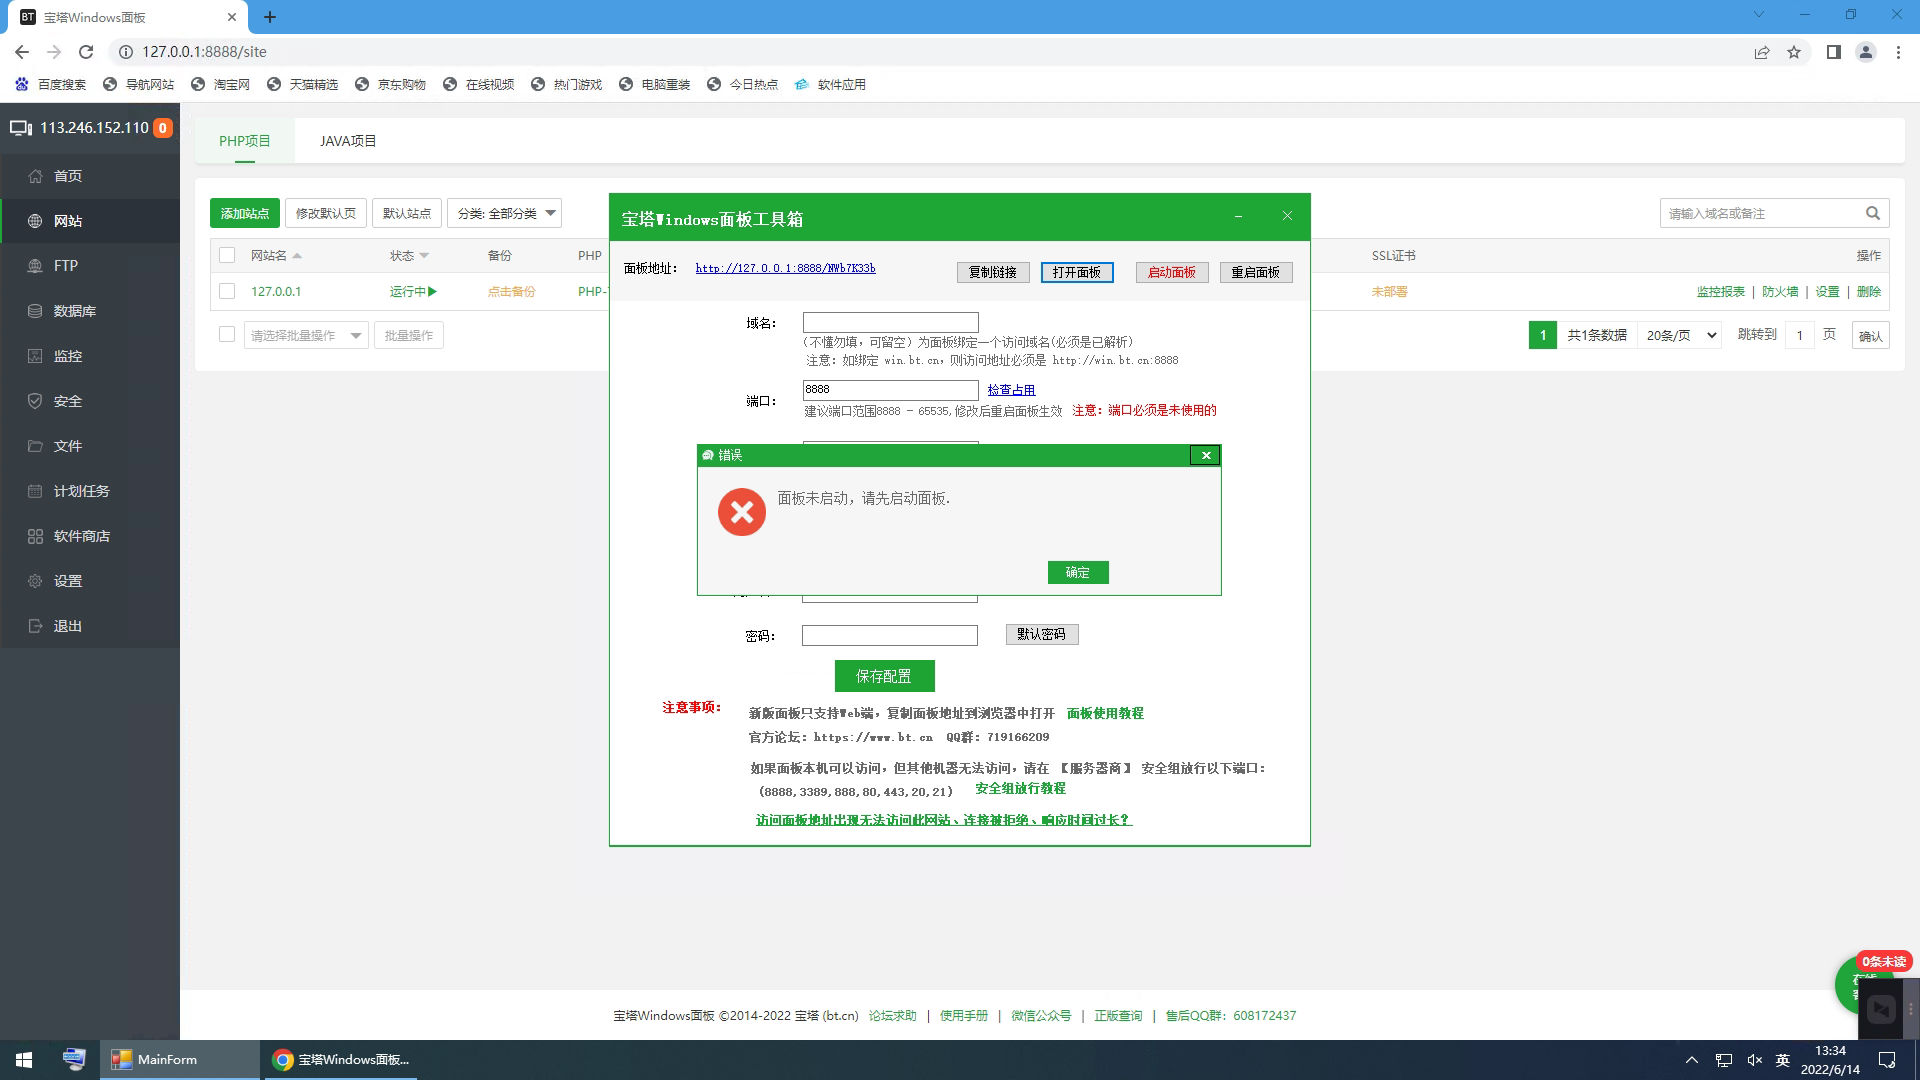Switch to MainForm in the taskbar
The image size is (1920, 1080).
pos(180,1060)
